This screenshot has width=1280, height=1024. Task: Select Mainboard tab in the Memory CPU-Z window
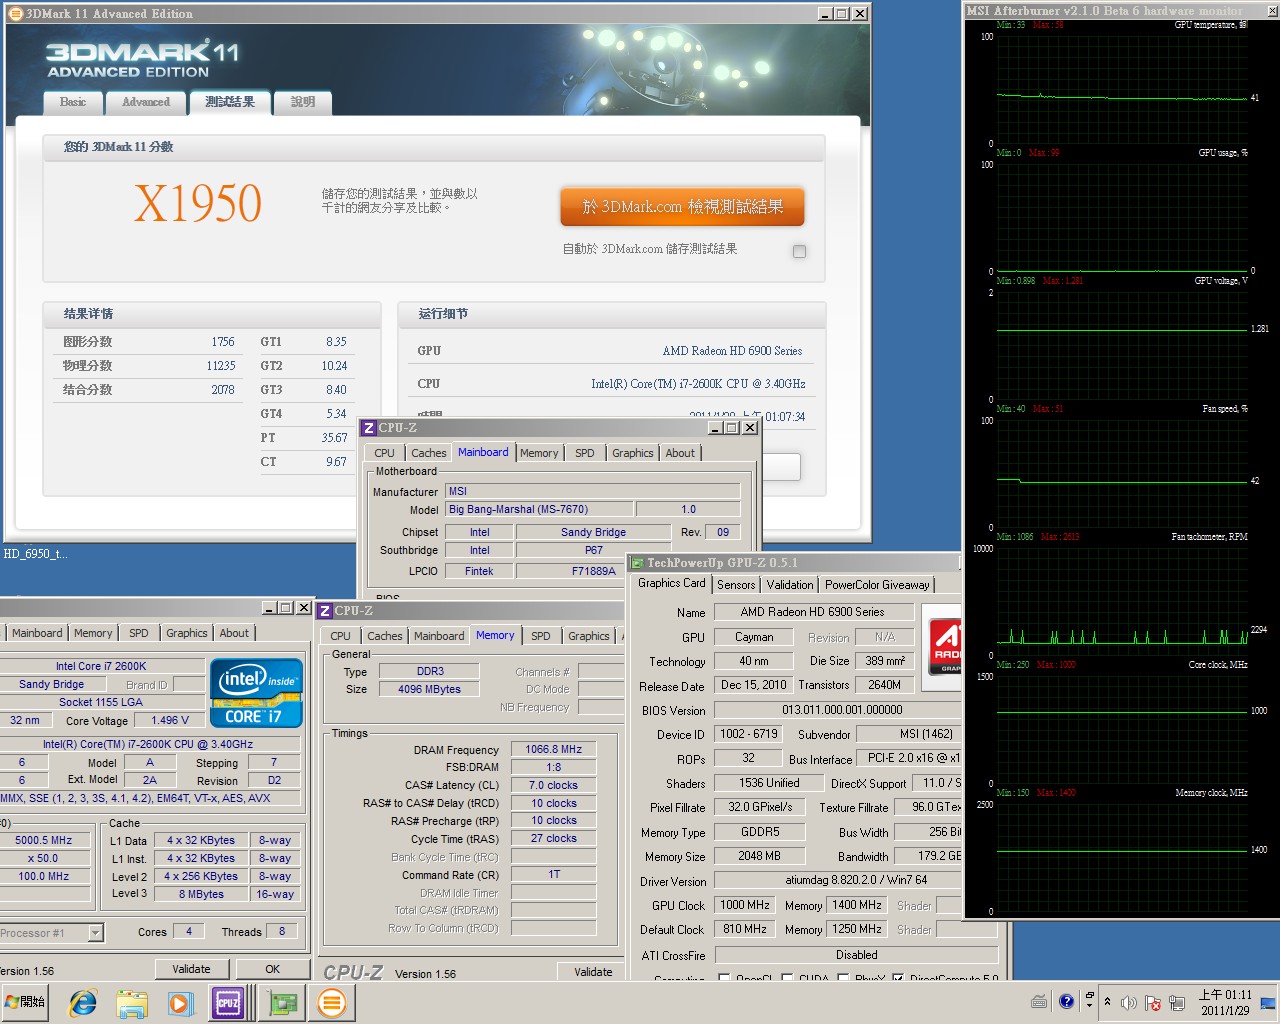pyautogui.click(x=439, y=636)
